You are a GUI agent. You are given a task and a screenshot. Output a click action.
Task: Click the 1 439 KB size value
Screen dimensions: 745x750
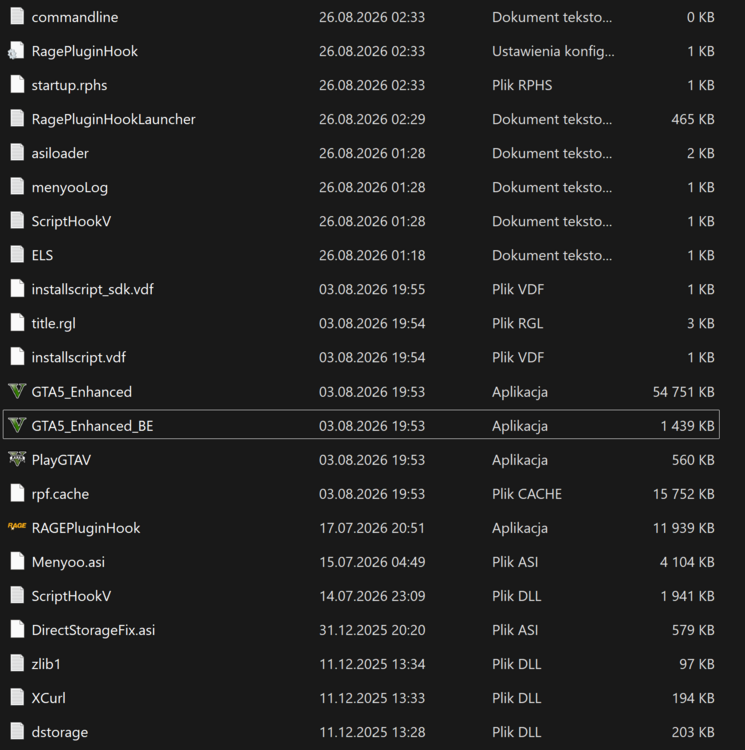click(687, 426)
